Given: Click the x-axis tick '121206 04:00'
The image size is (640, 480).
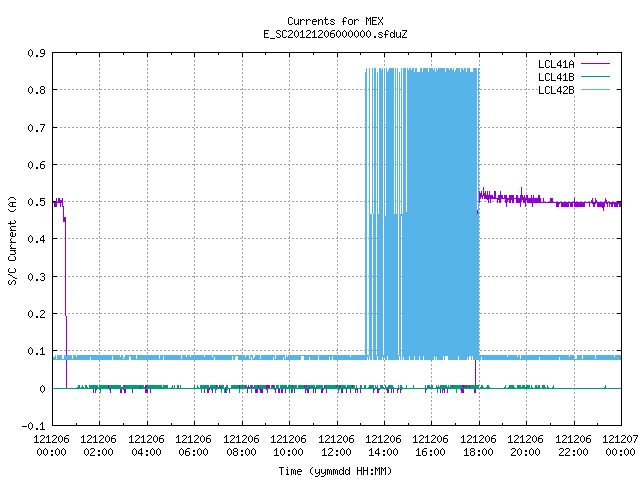Looking at the screenshot, I should [x=146, y=446].
